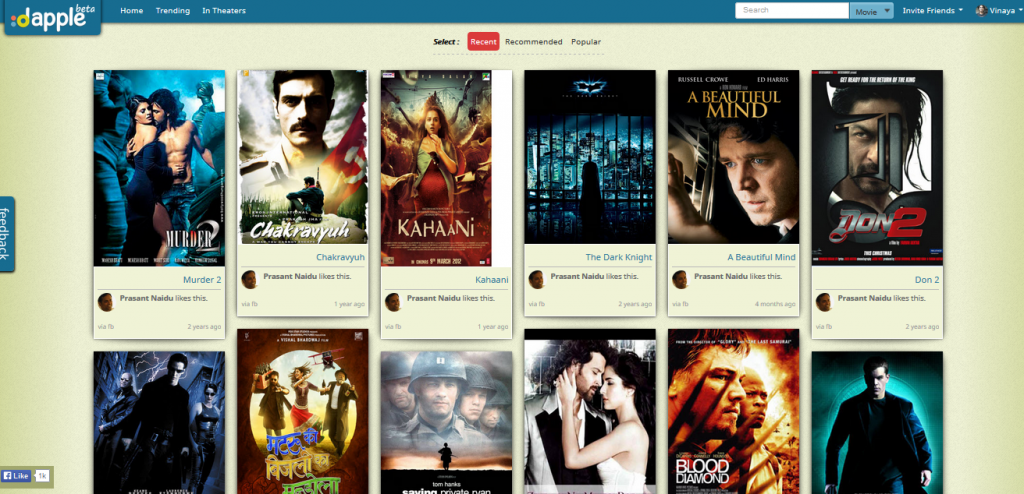Click the Kahaani title link
Image resolution: width=1024 pixels, height=494 pixels.
[x=492, y=280]
